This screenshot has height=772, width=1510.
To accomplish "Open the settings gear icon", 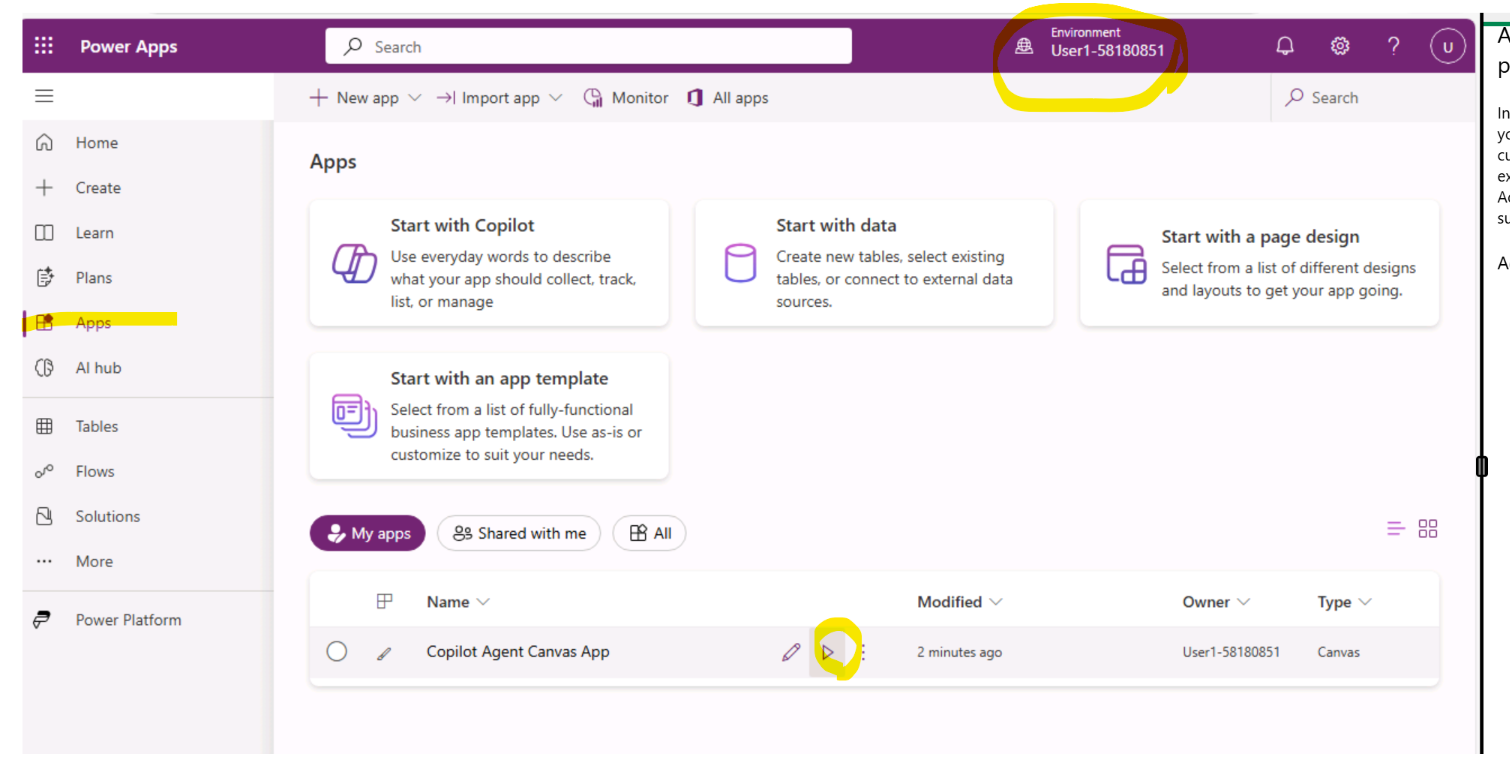I will [x=1339, y=46].
